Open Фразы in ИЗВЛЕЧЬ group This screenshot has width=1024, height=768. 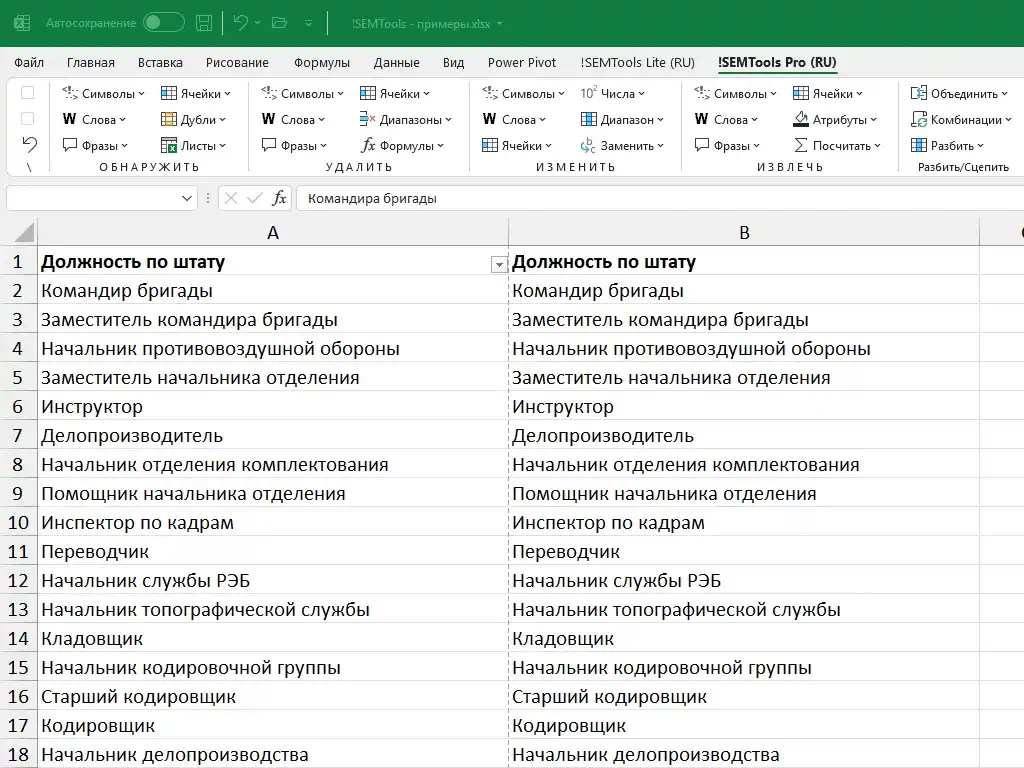point(728,146)
